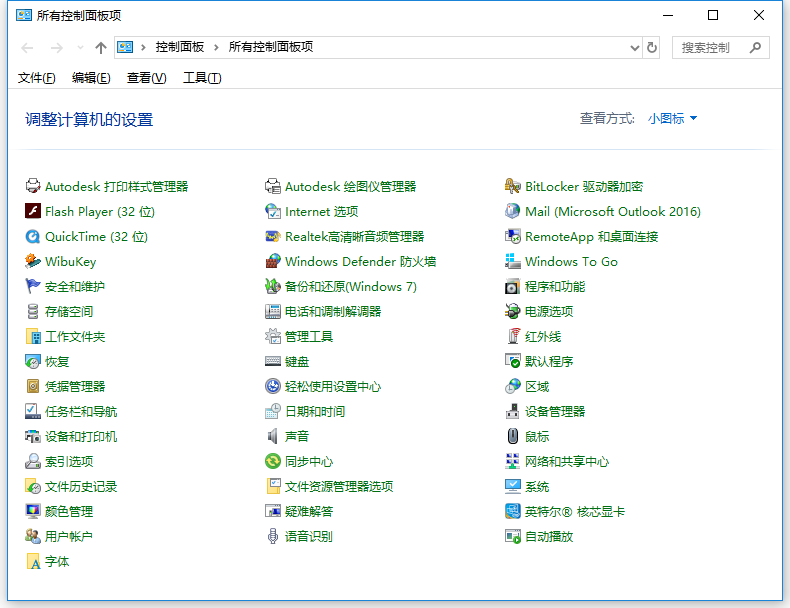Click the Control Panel icon in address bar
The image size is (790, 608).
click(x=125, y=47)
